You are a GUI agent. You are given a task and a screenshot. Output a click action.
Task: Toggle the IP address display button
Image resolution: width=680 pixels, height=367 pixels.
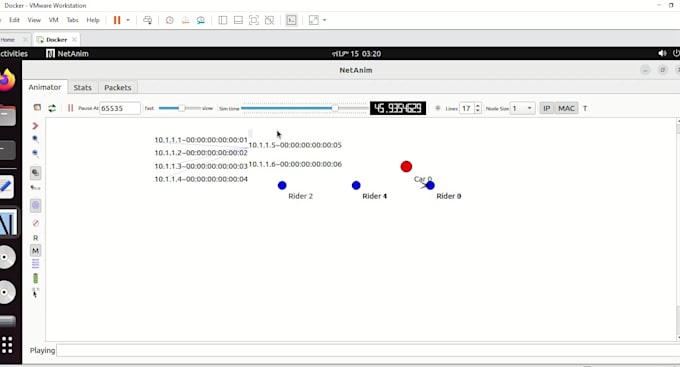click(x=546, y=108)
